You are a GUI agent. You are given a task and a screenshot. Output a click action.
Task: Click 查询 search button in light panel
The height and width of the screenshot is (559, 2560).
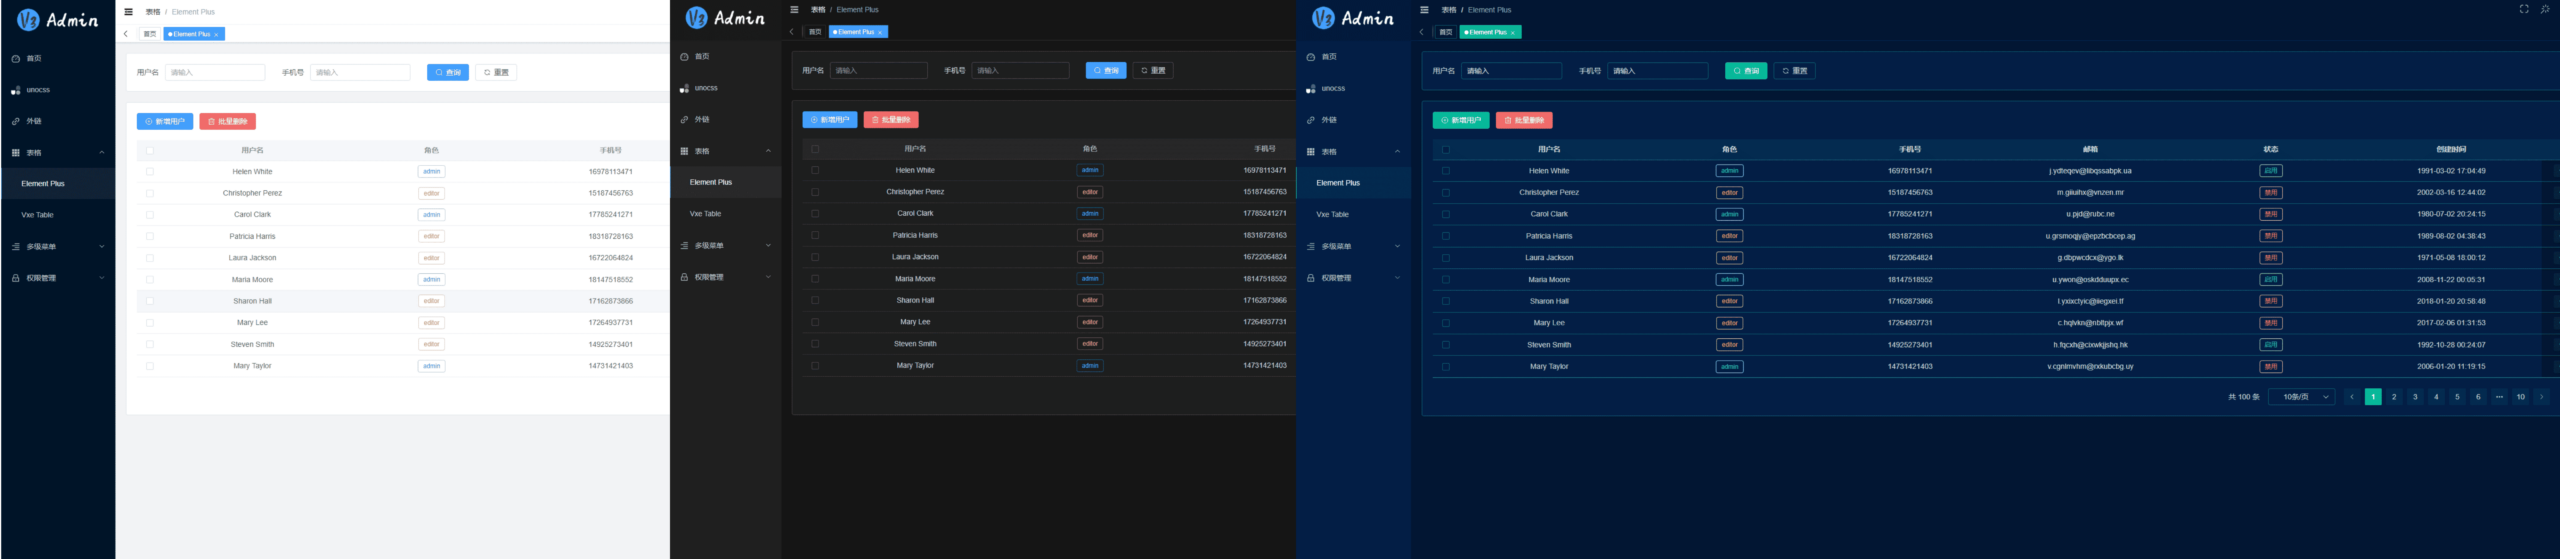click(x=448, y=73)
